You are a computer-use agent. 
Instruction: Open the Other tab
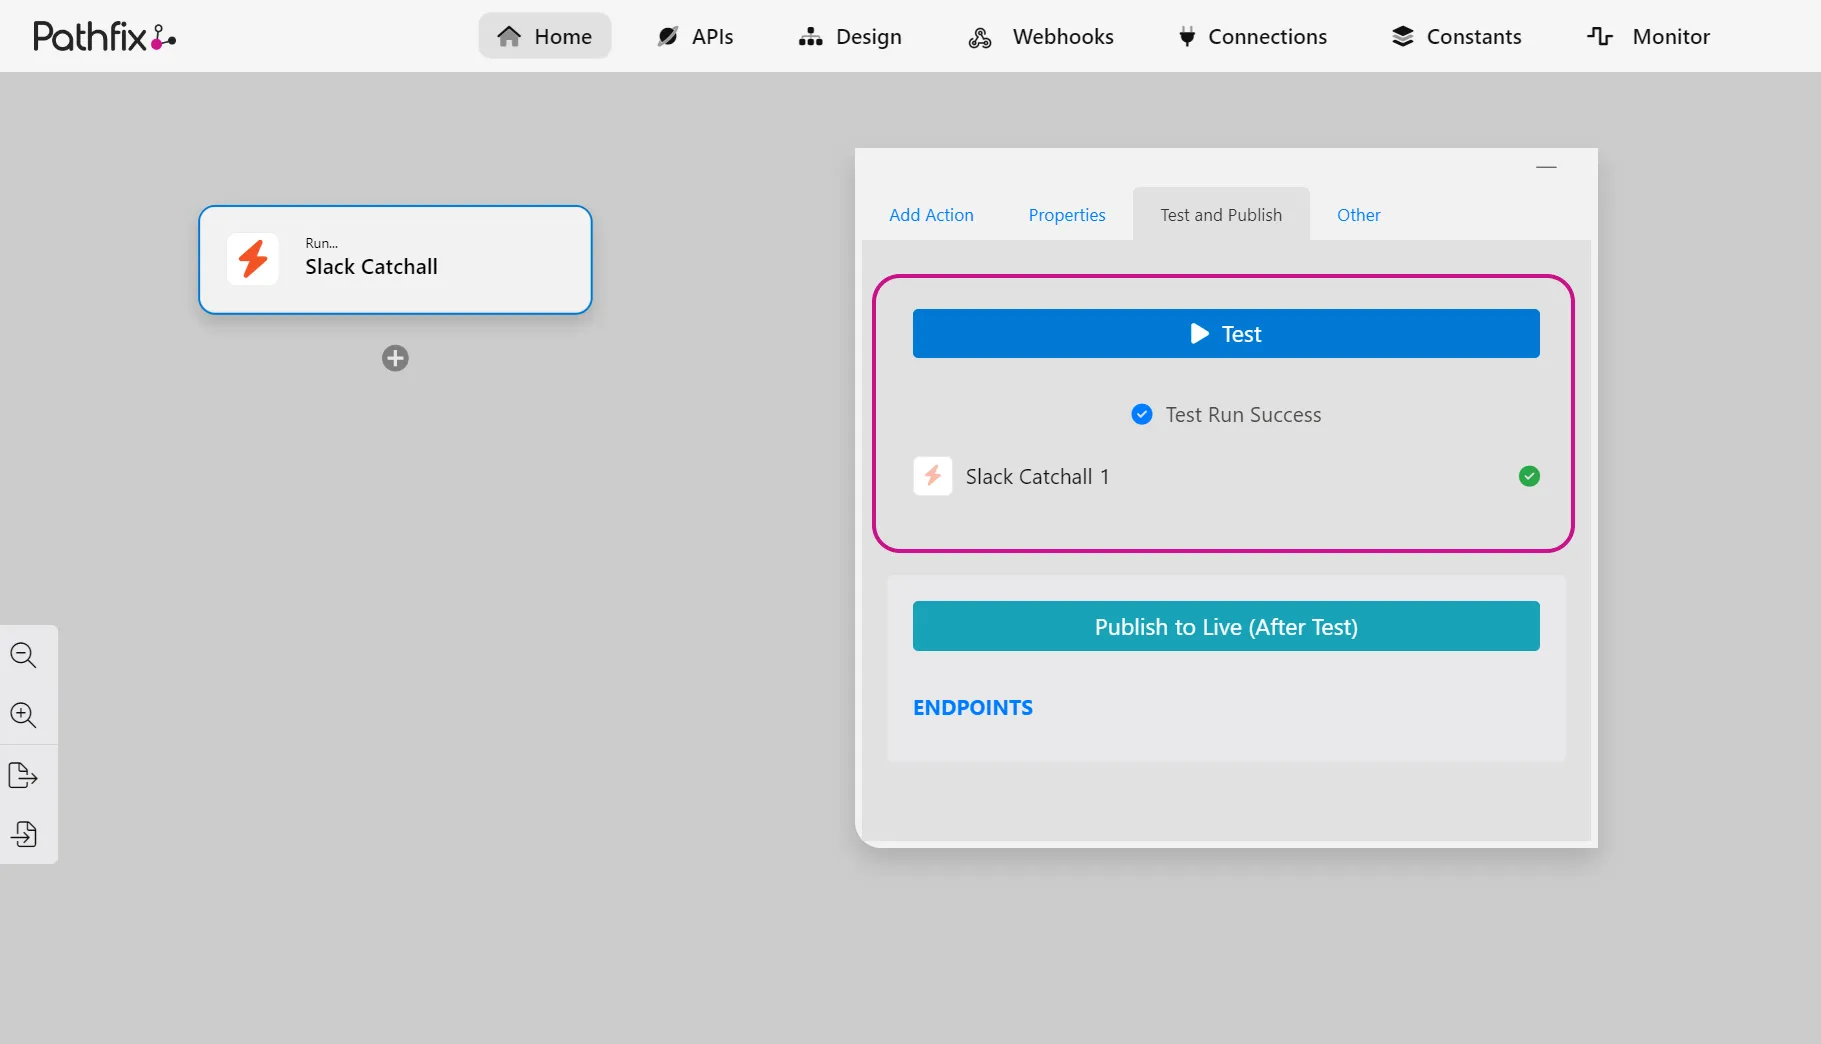[1358, 214]
